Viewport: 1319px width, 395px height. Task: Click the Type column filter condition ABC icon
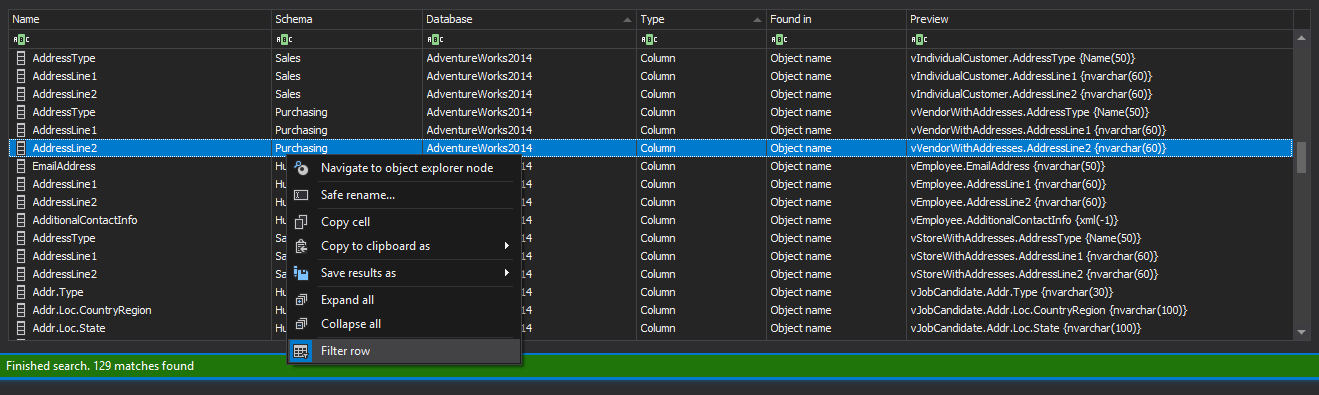648,39
